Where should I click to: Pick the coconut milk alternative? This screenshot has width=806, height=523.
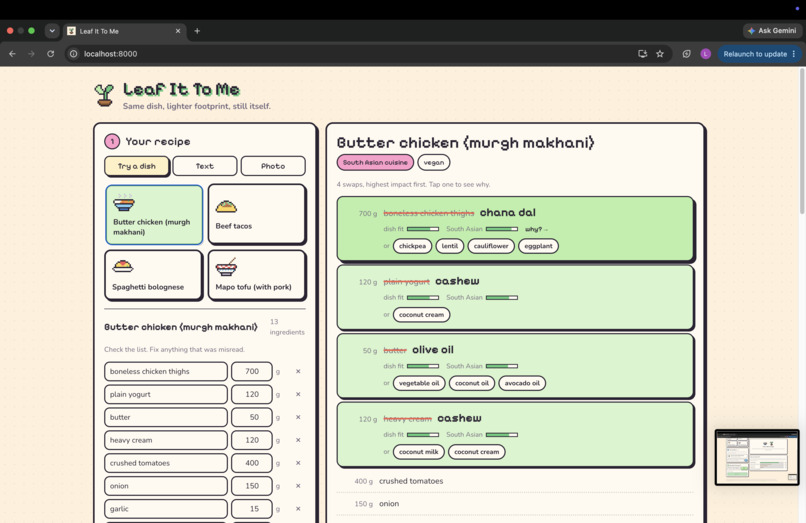coord(418,452)
